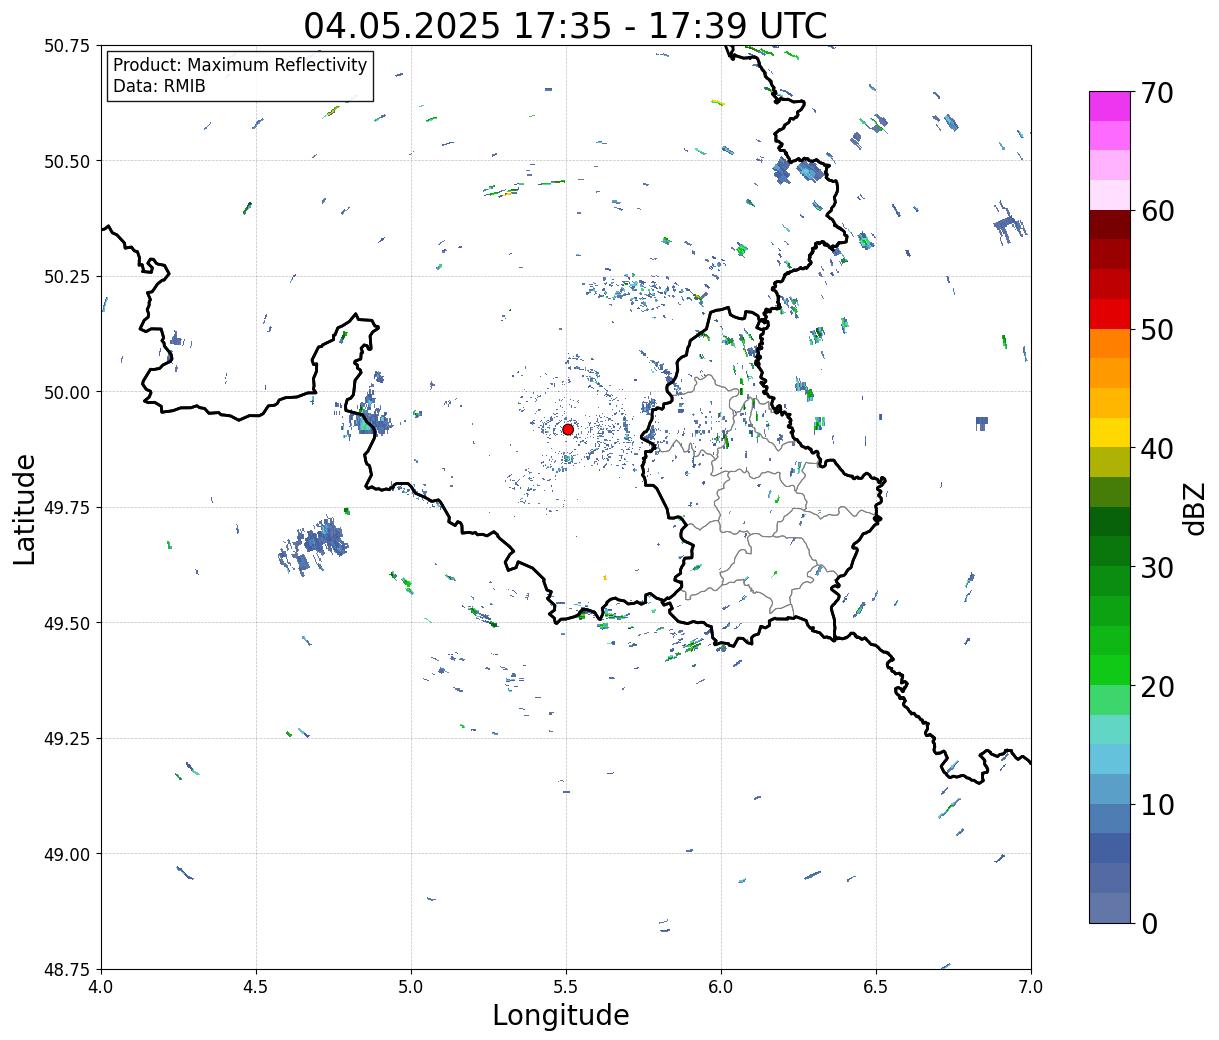Click the latitude tick label 49.25
1219x1040 pixels.
67,739
